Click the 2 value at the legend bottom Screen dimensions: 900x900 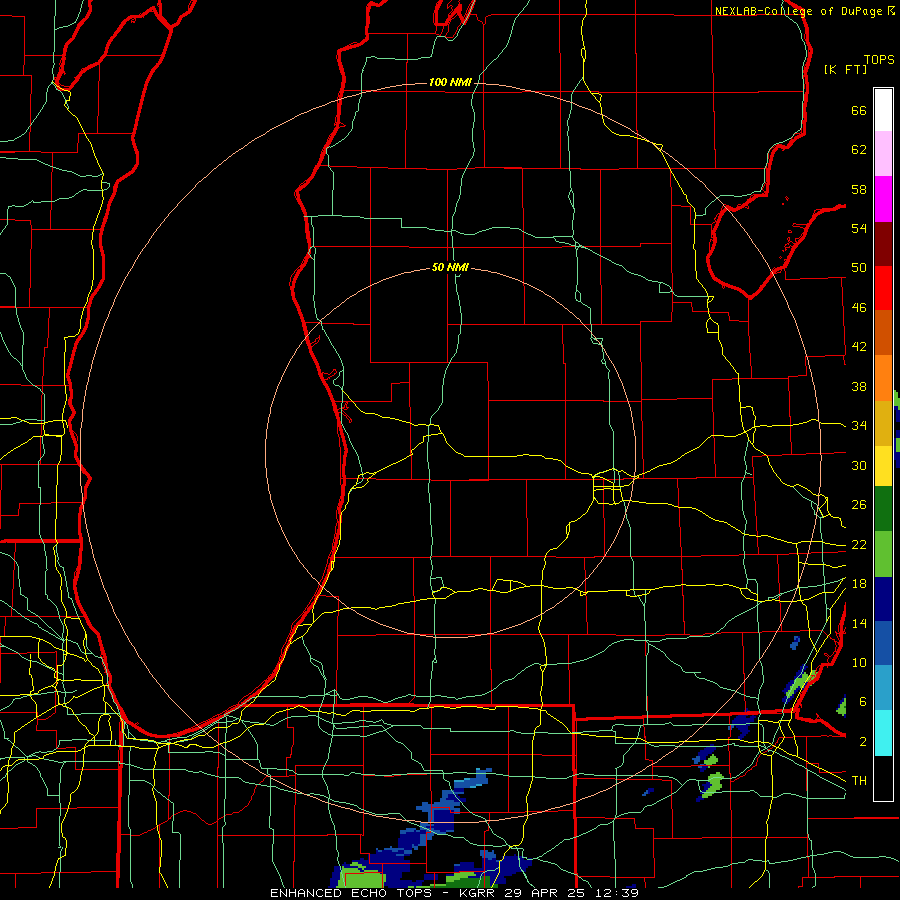click(x=863, y=742)
